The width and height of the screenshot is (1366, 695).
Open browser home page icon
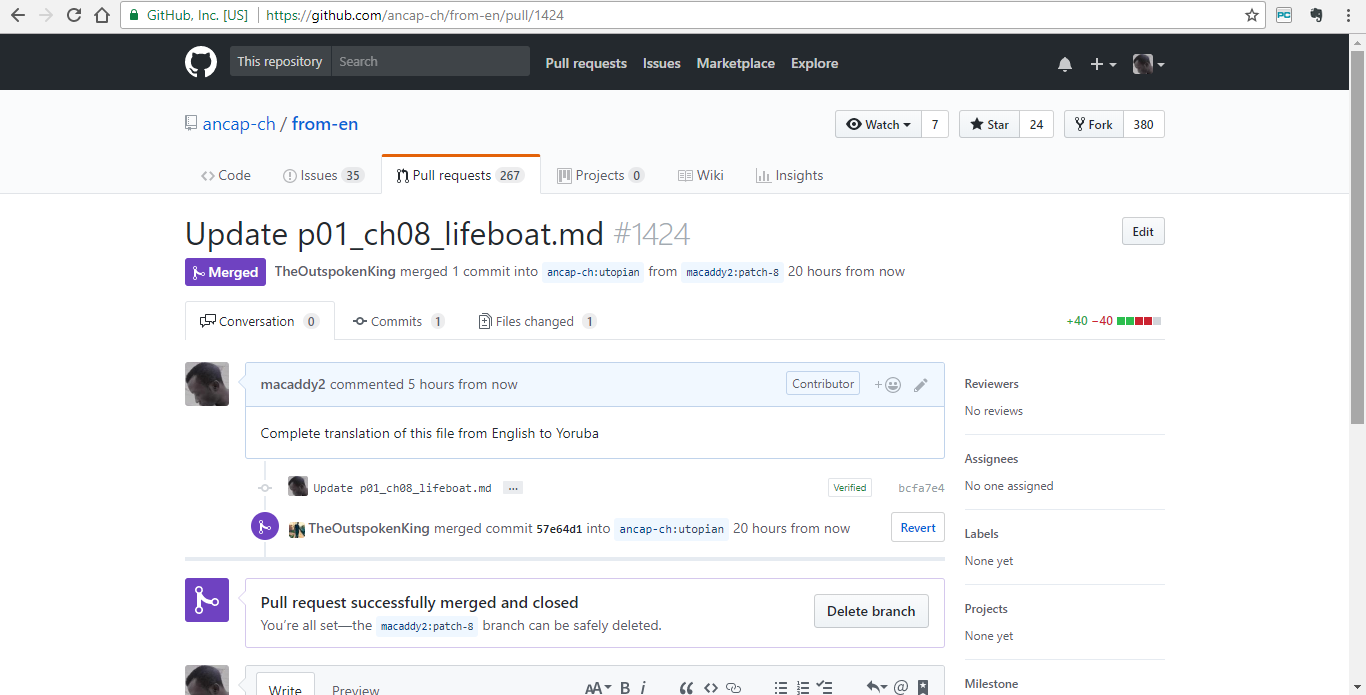click(102, 15)
